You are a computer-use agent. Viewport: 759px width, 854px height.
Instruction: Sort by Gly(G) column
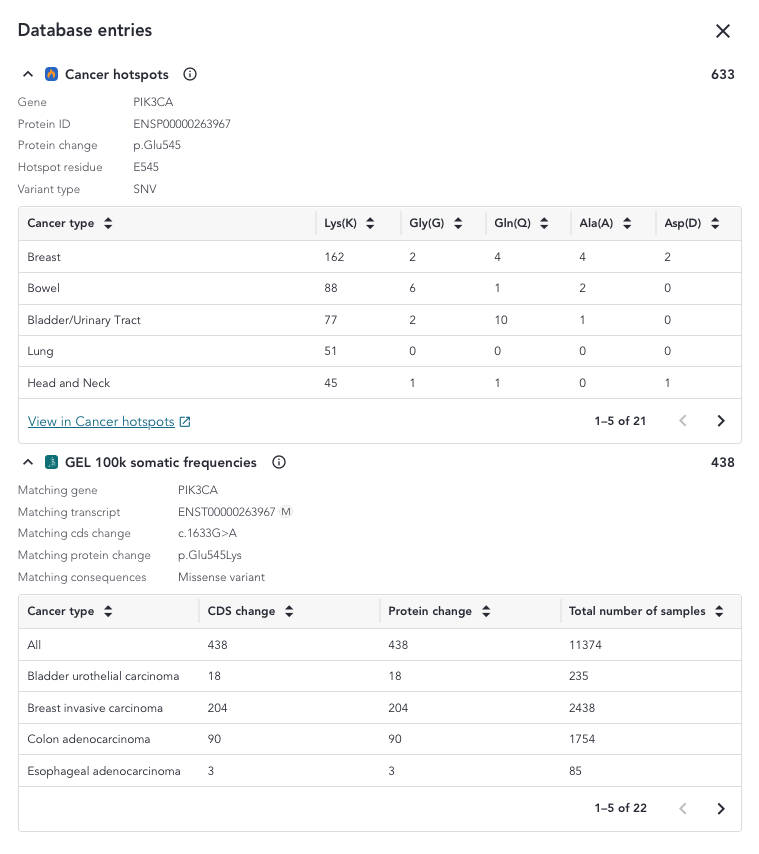457,224
